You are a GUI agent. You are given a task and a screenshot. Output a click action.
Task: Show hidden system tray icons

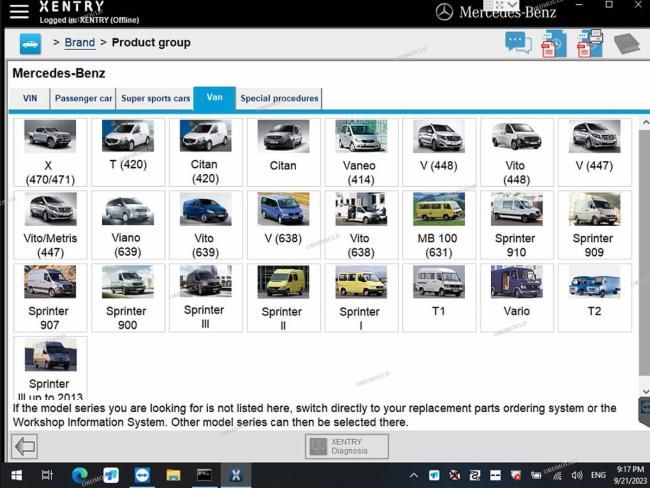click(x=416, y=475)
